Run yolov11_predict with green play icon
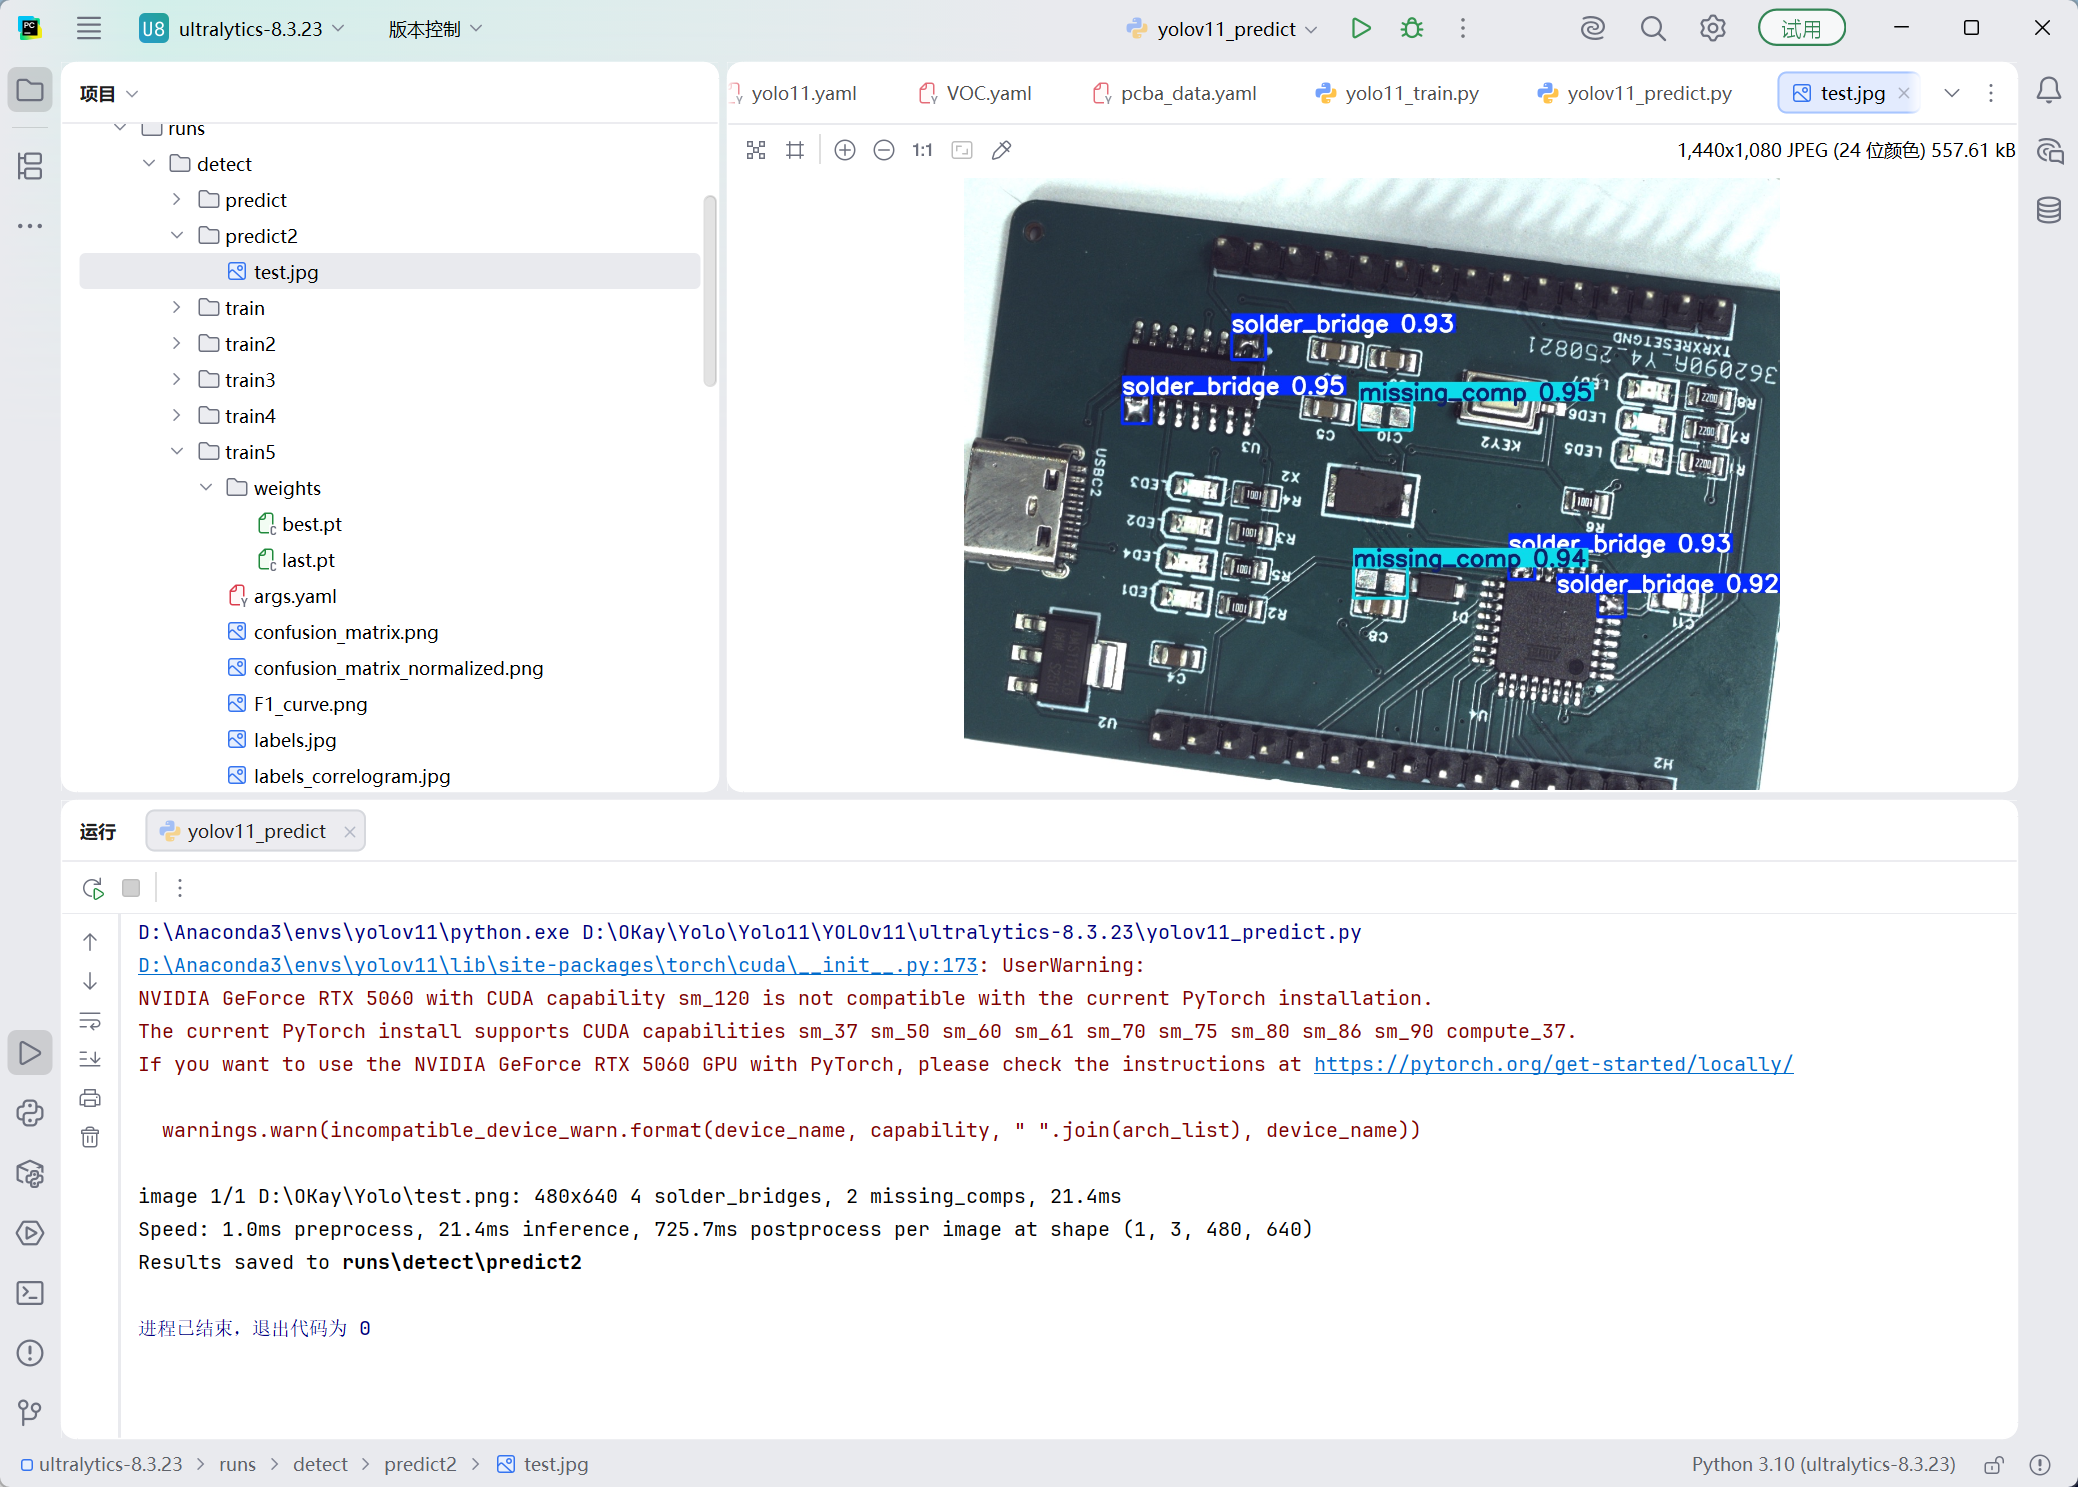 pyautogui.click(x=1361, y=28)
